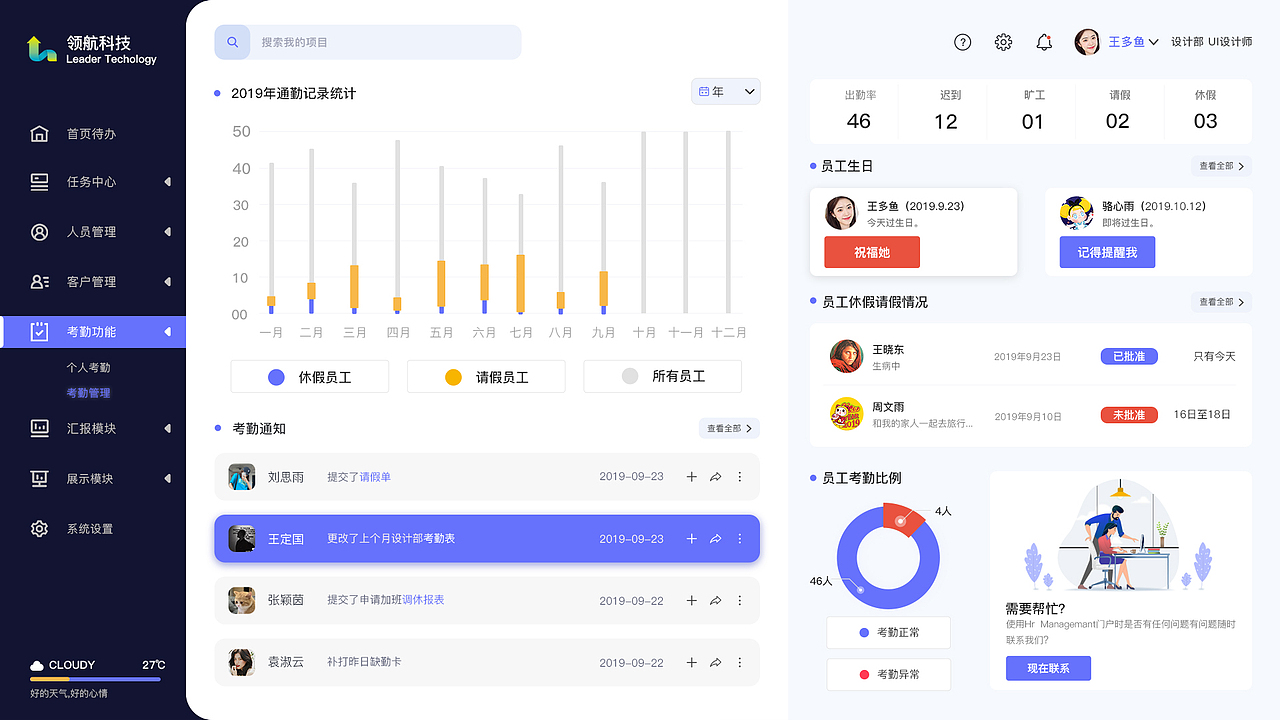
Task: Open the help question mark icon
Action: pos(962,42)
